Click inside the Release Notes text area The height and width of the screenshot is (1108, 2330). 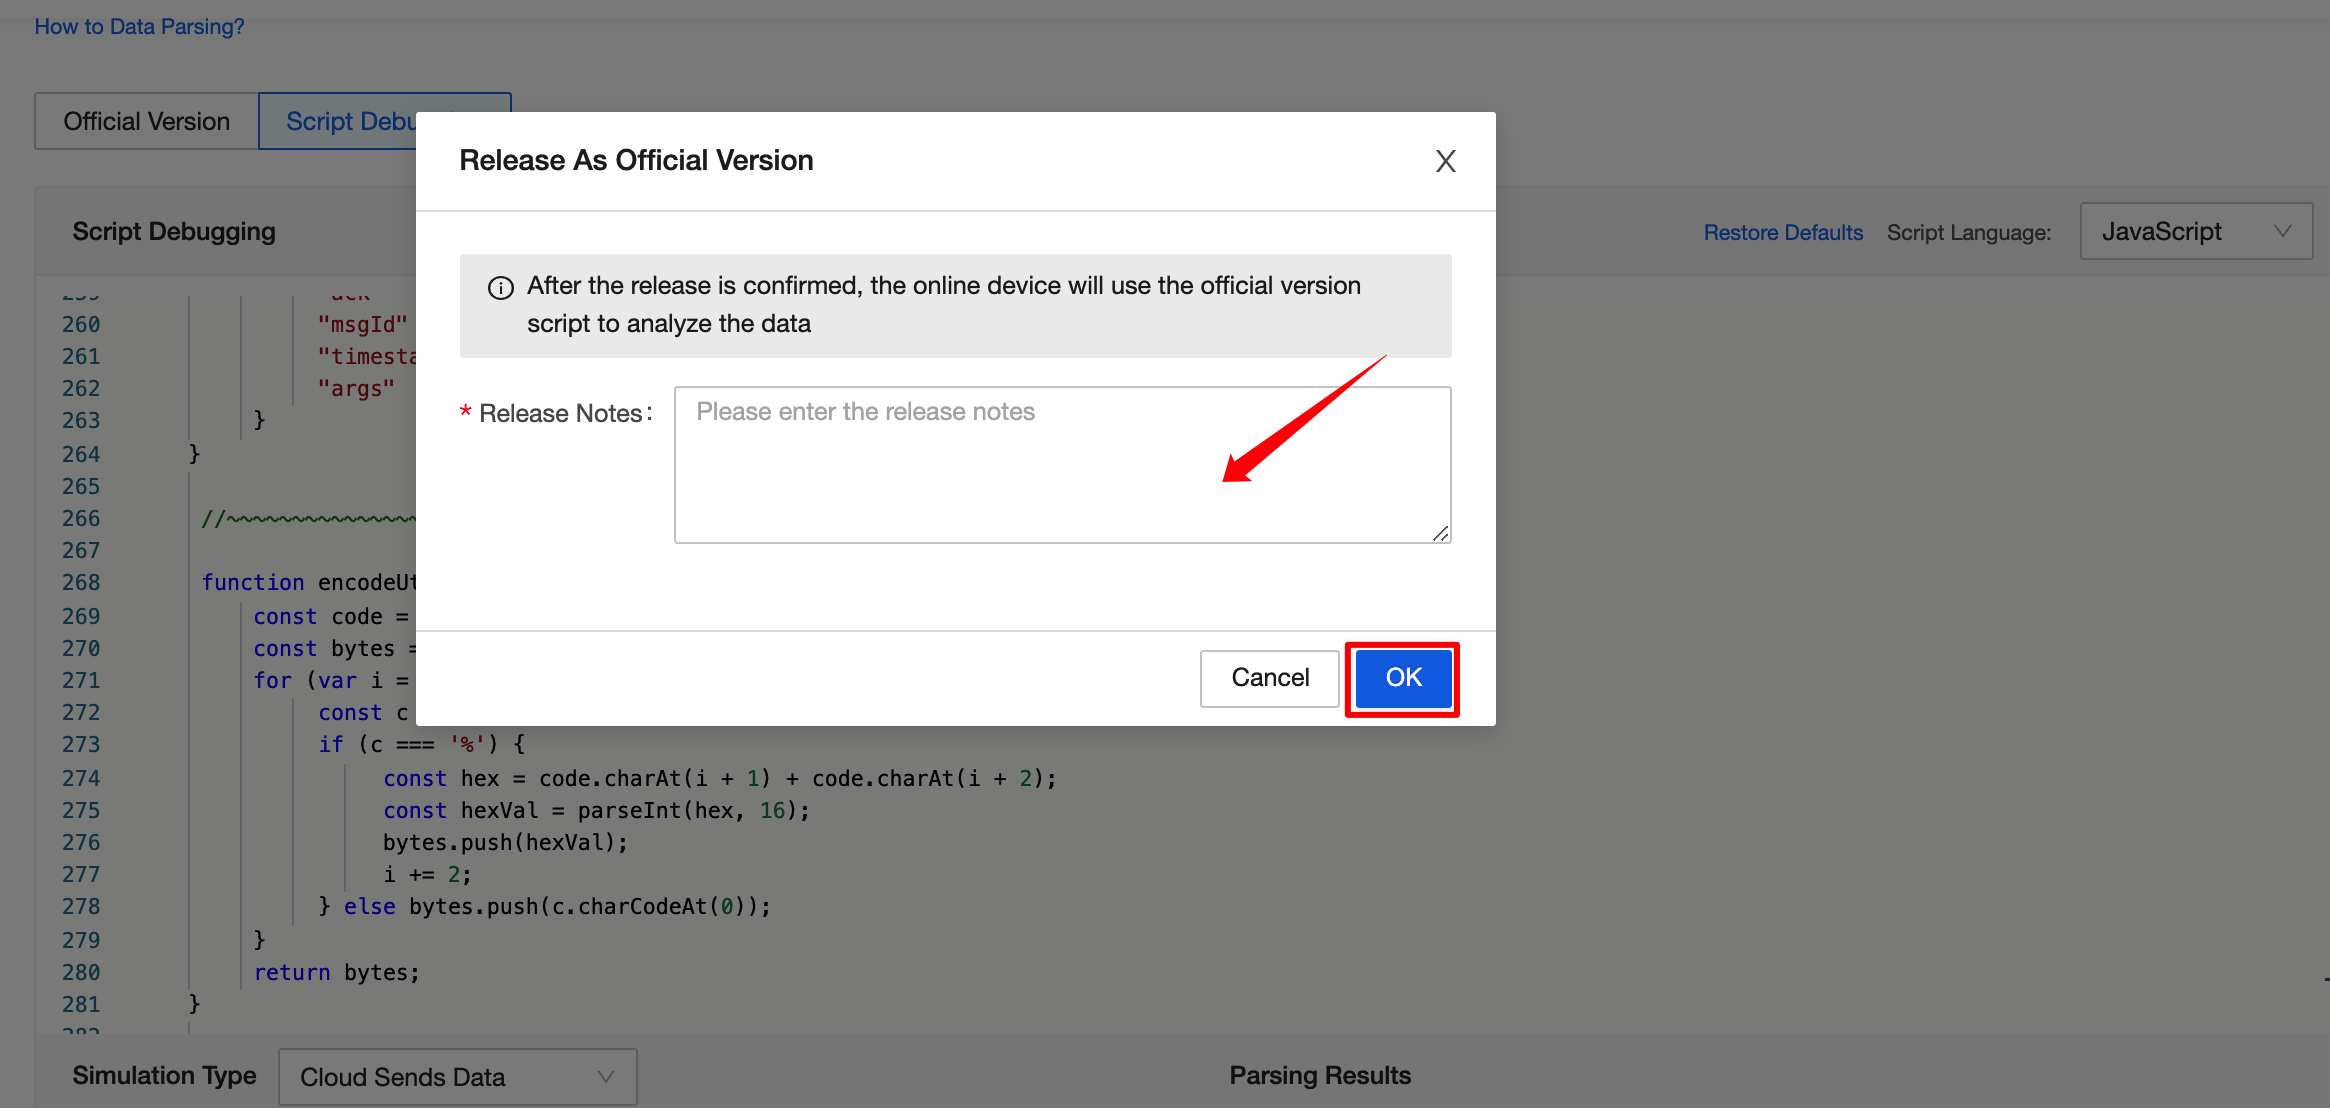point(1062,465)
